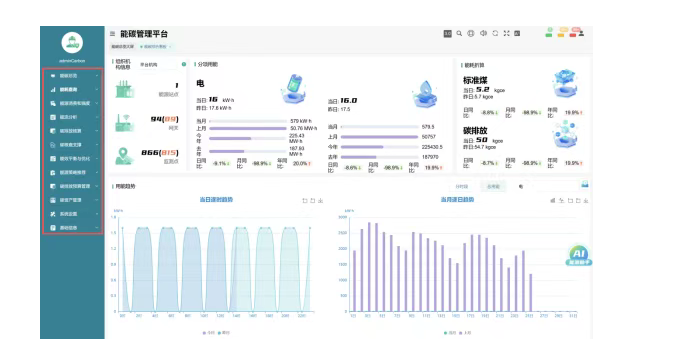The width and height of the screenshot is (680, 360).
Task: Click the wrench icon for 系统设置 in sidebar
Action: (x=53, y=214)
